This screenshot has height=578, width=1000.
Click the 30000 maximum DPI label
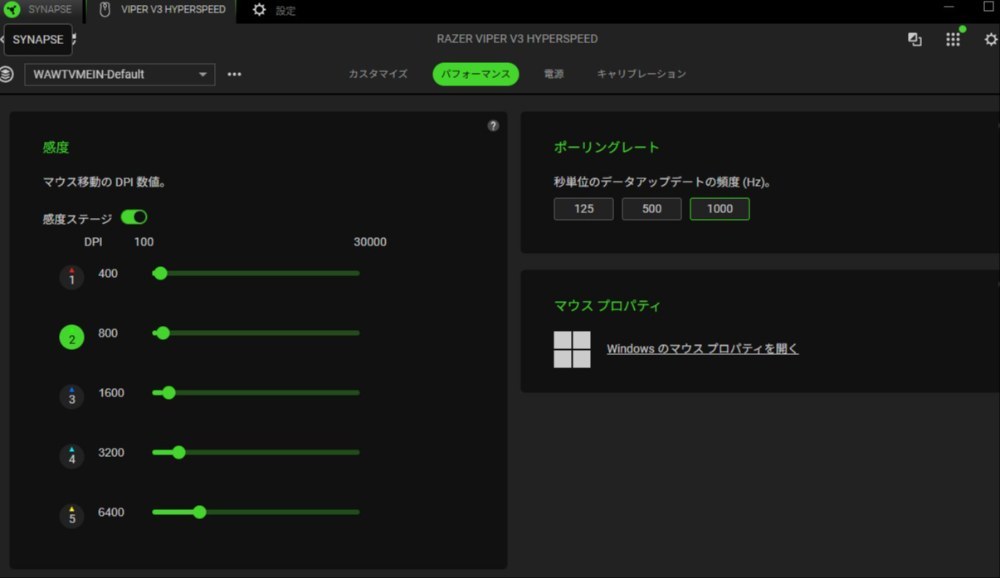tap(370, 242)
